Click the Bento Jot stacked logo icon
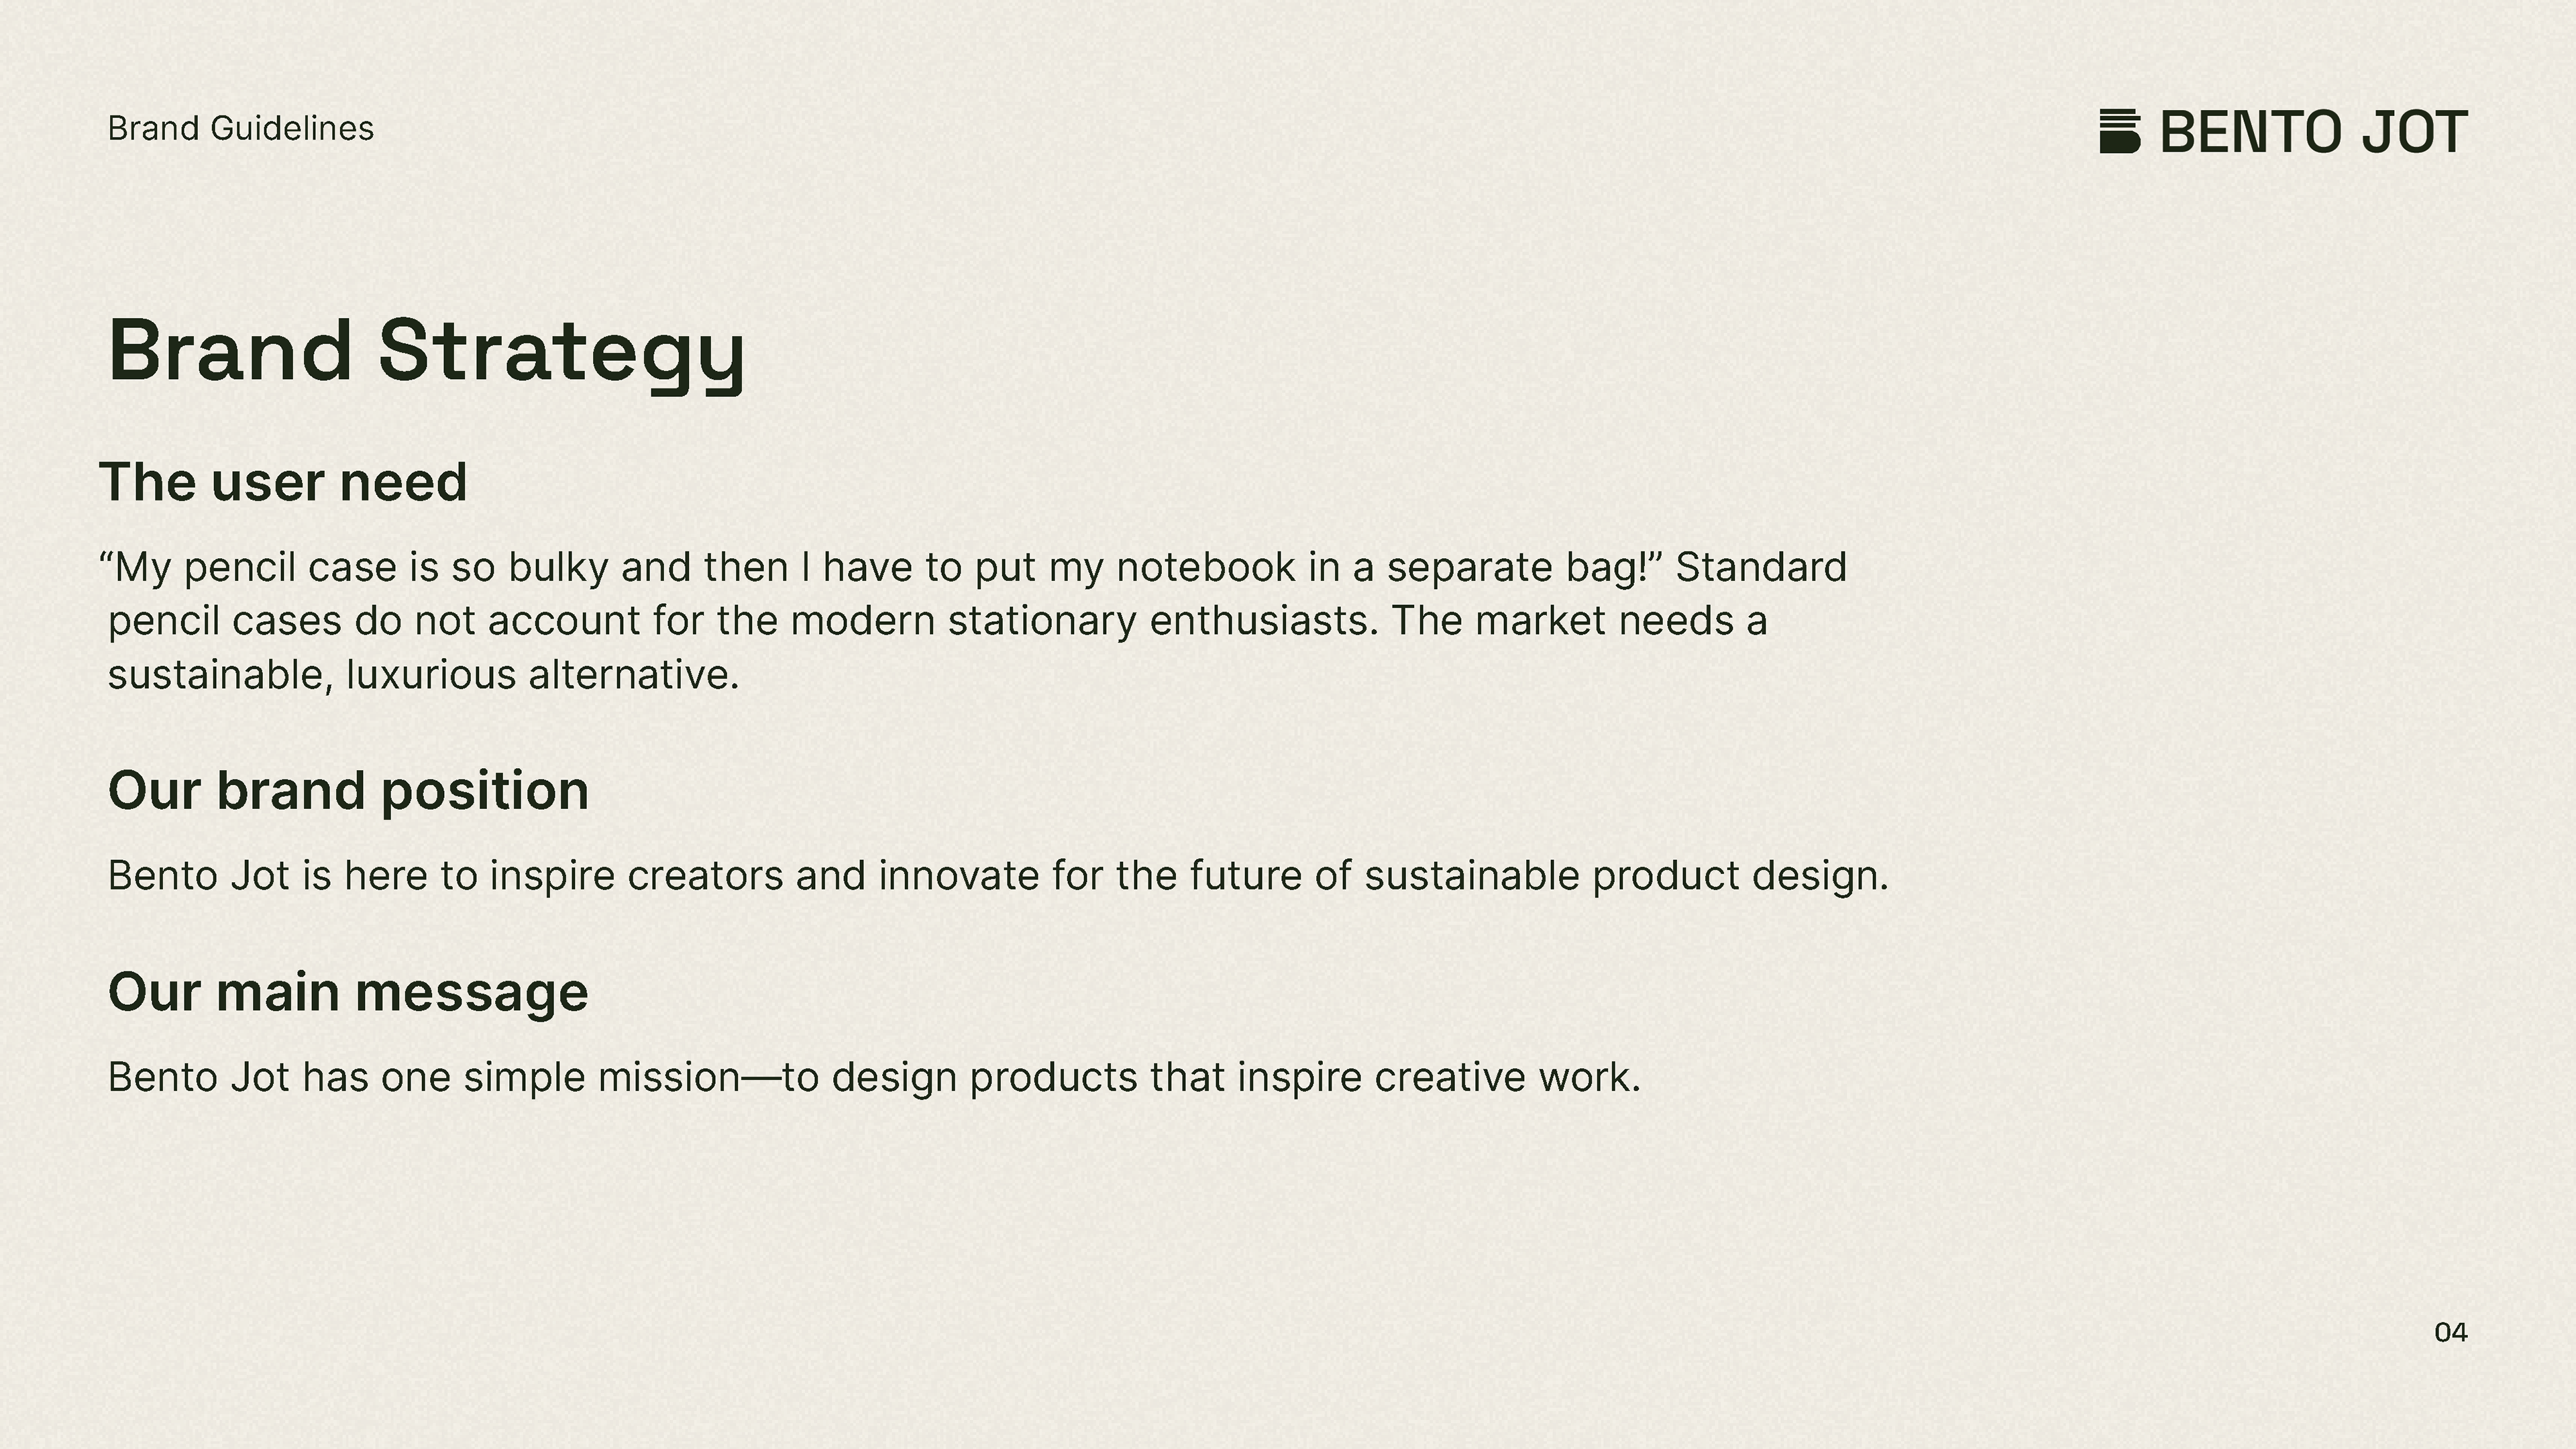The height and width of the screenshot is (1449, 2576). (x=2120, y=131)
